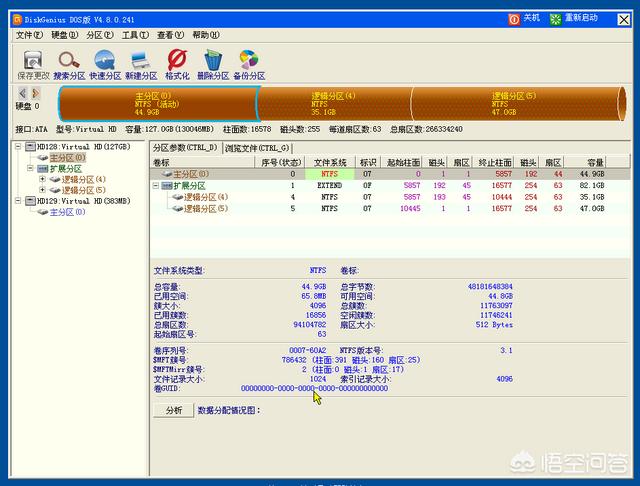
Task: Select the 逻辑分区(4) tree label
Action: point(84,179)
